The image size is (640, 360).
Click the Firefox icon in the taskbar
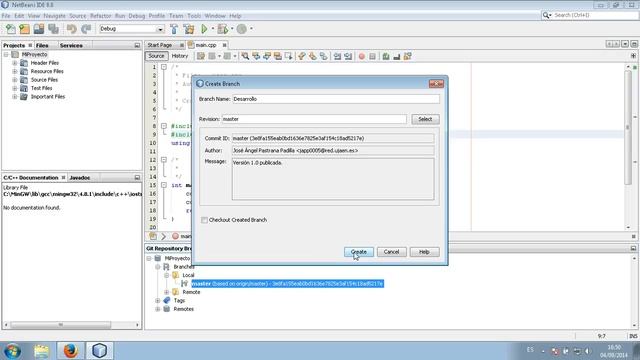tap(70, 350)
